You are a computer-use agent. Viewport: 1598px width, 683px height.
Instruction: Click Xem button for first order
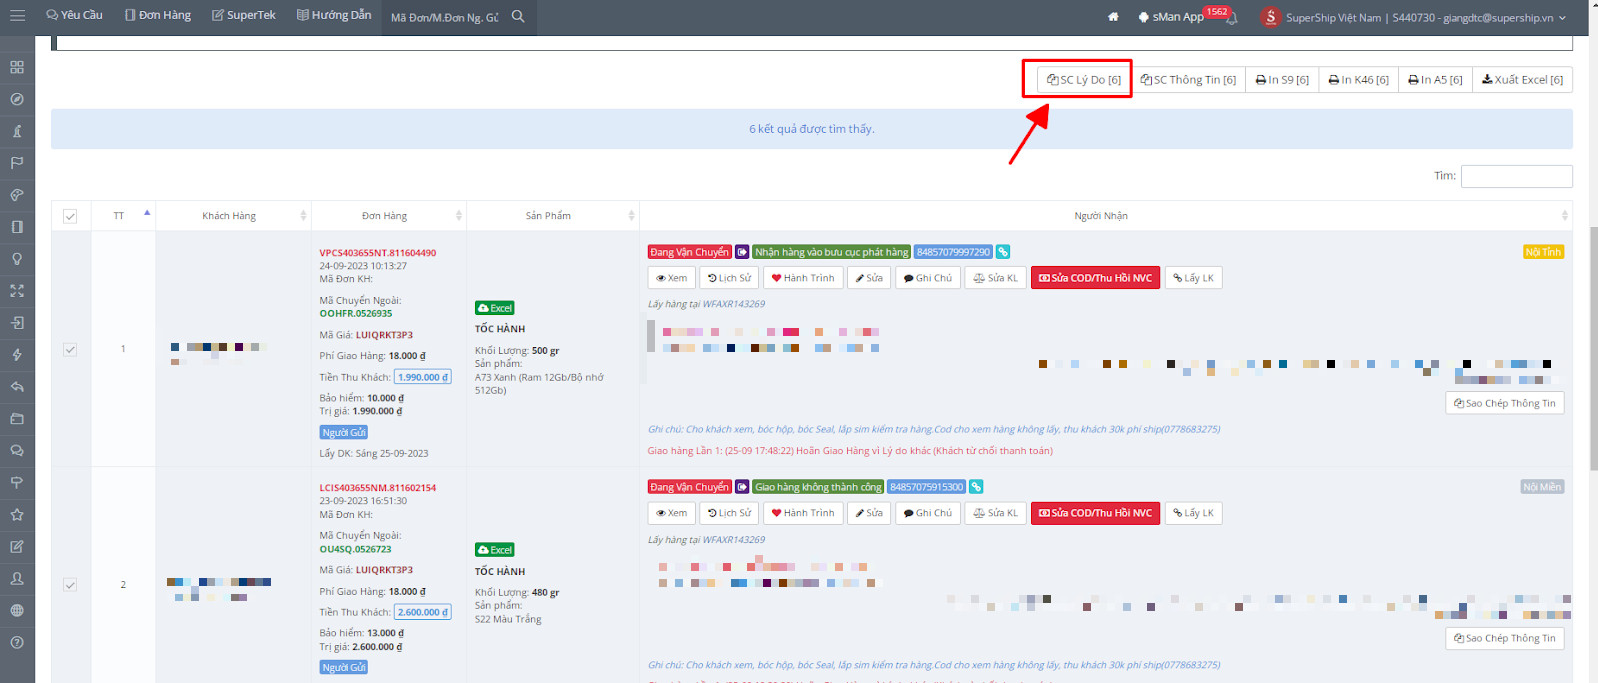(x=671, y=278)
